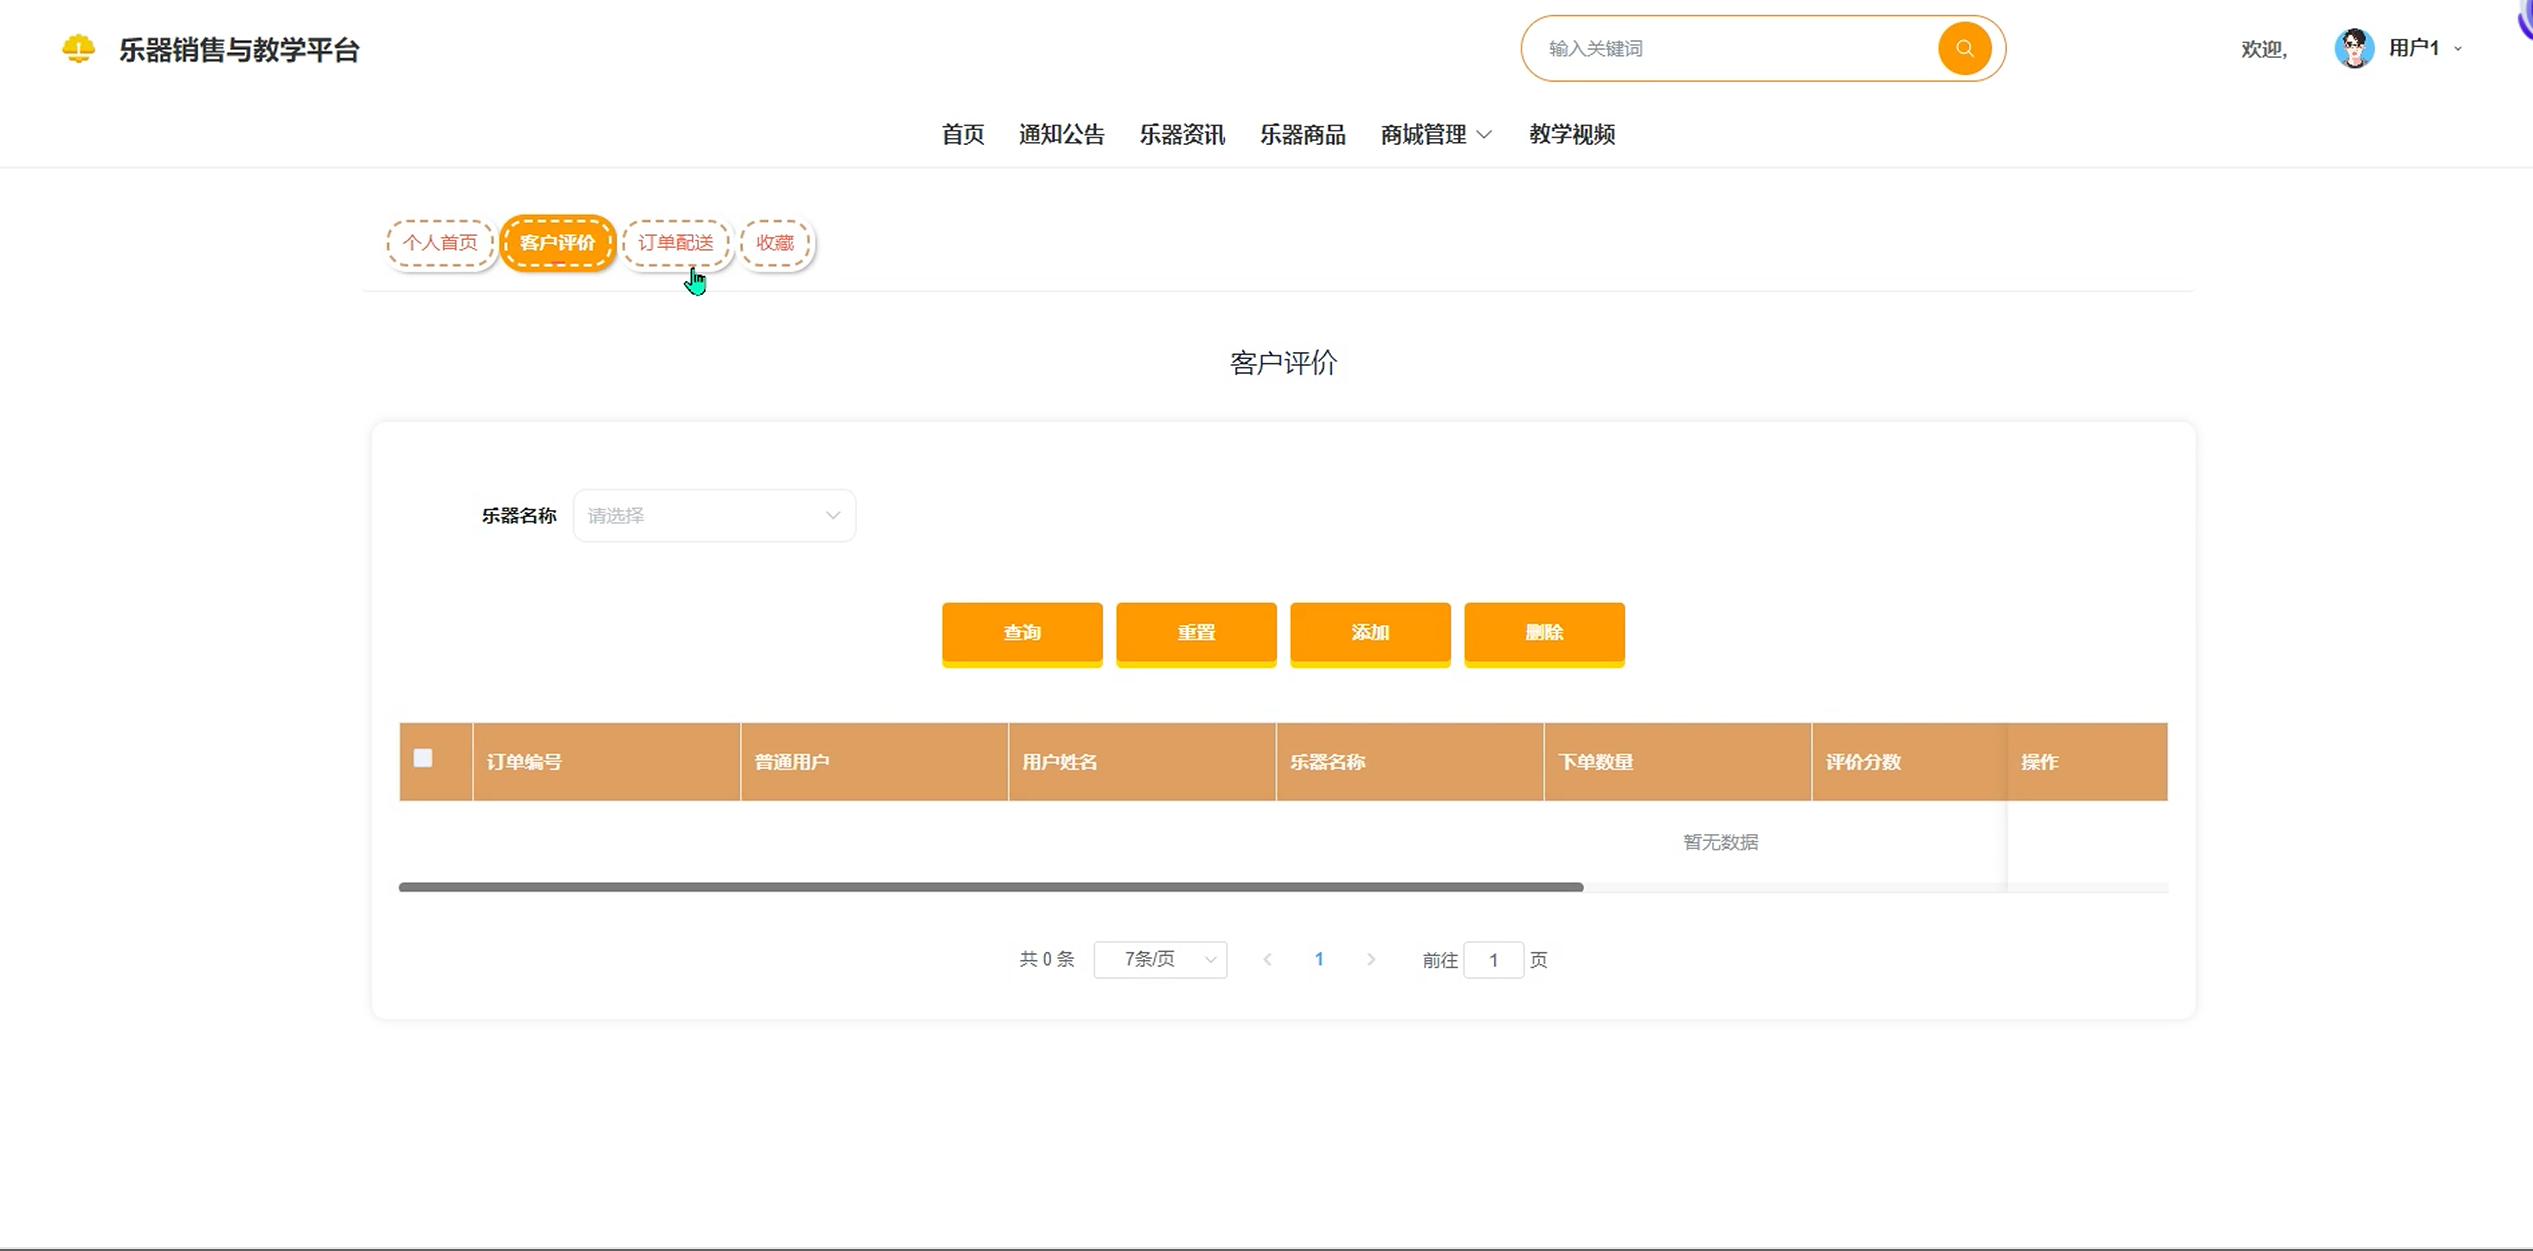Expand the 用户1 account dropdown arrow
Viewport: 2533px width, 1251px height.
click(x=2458, y=48)
